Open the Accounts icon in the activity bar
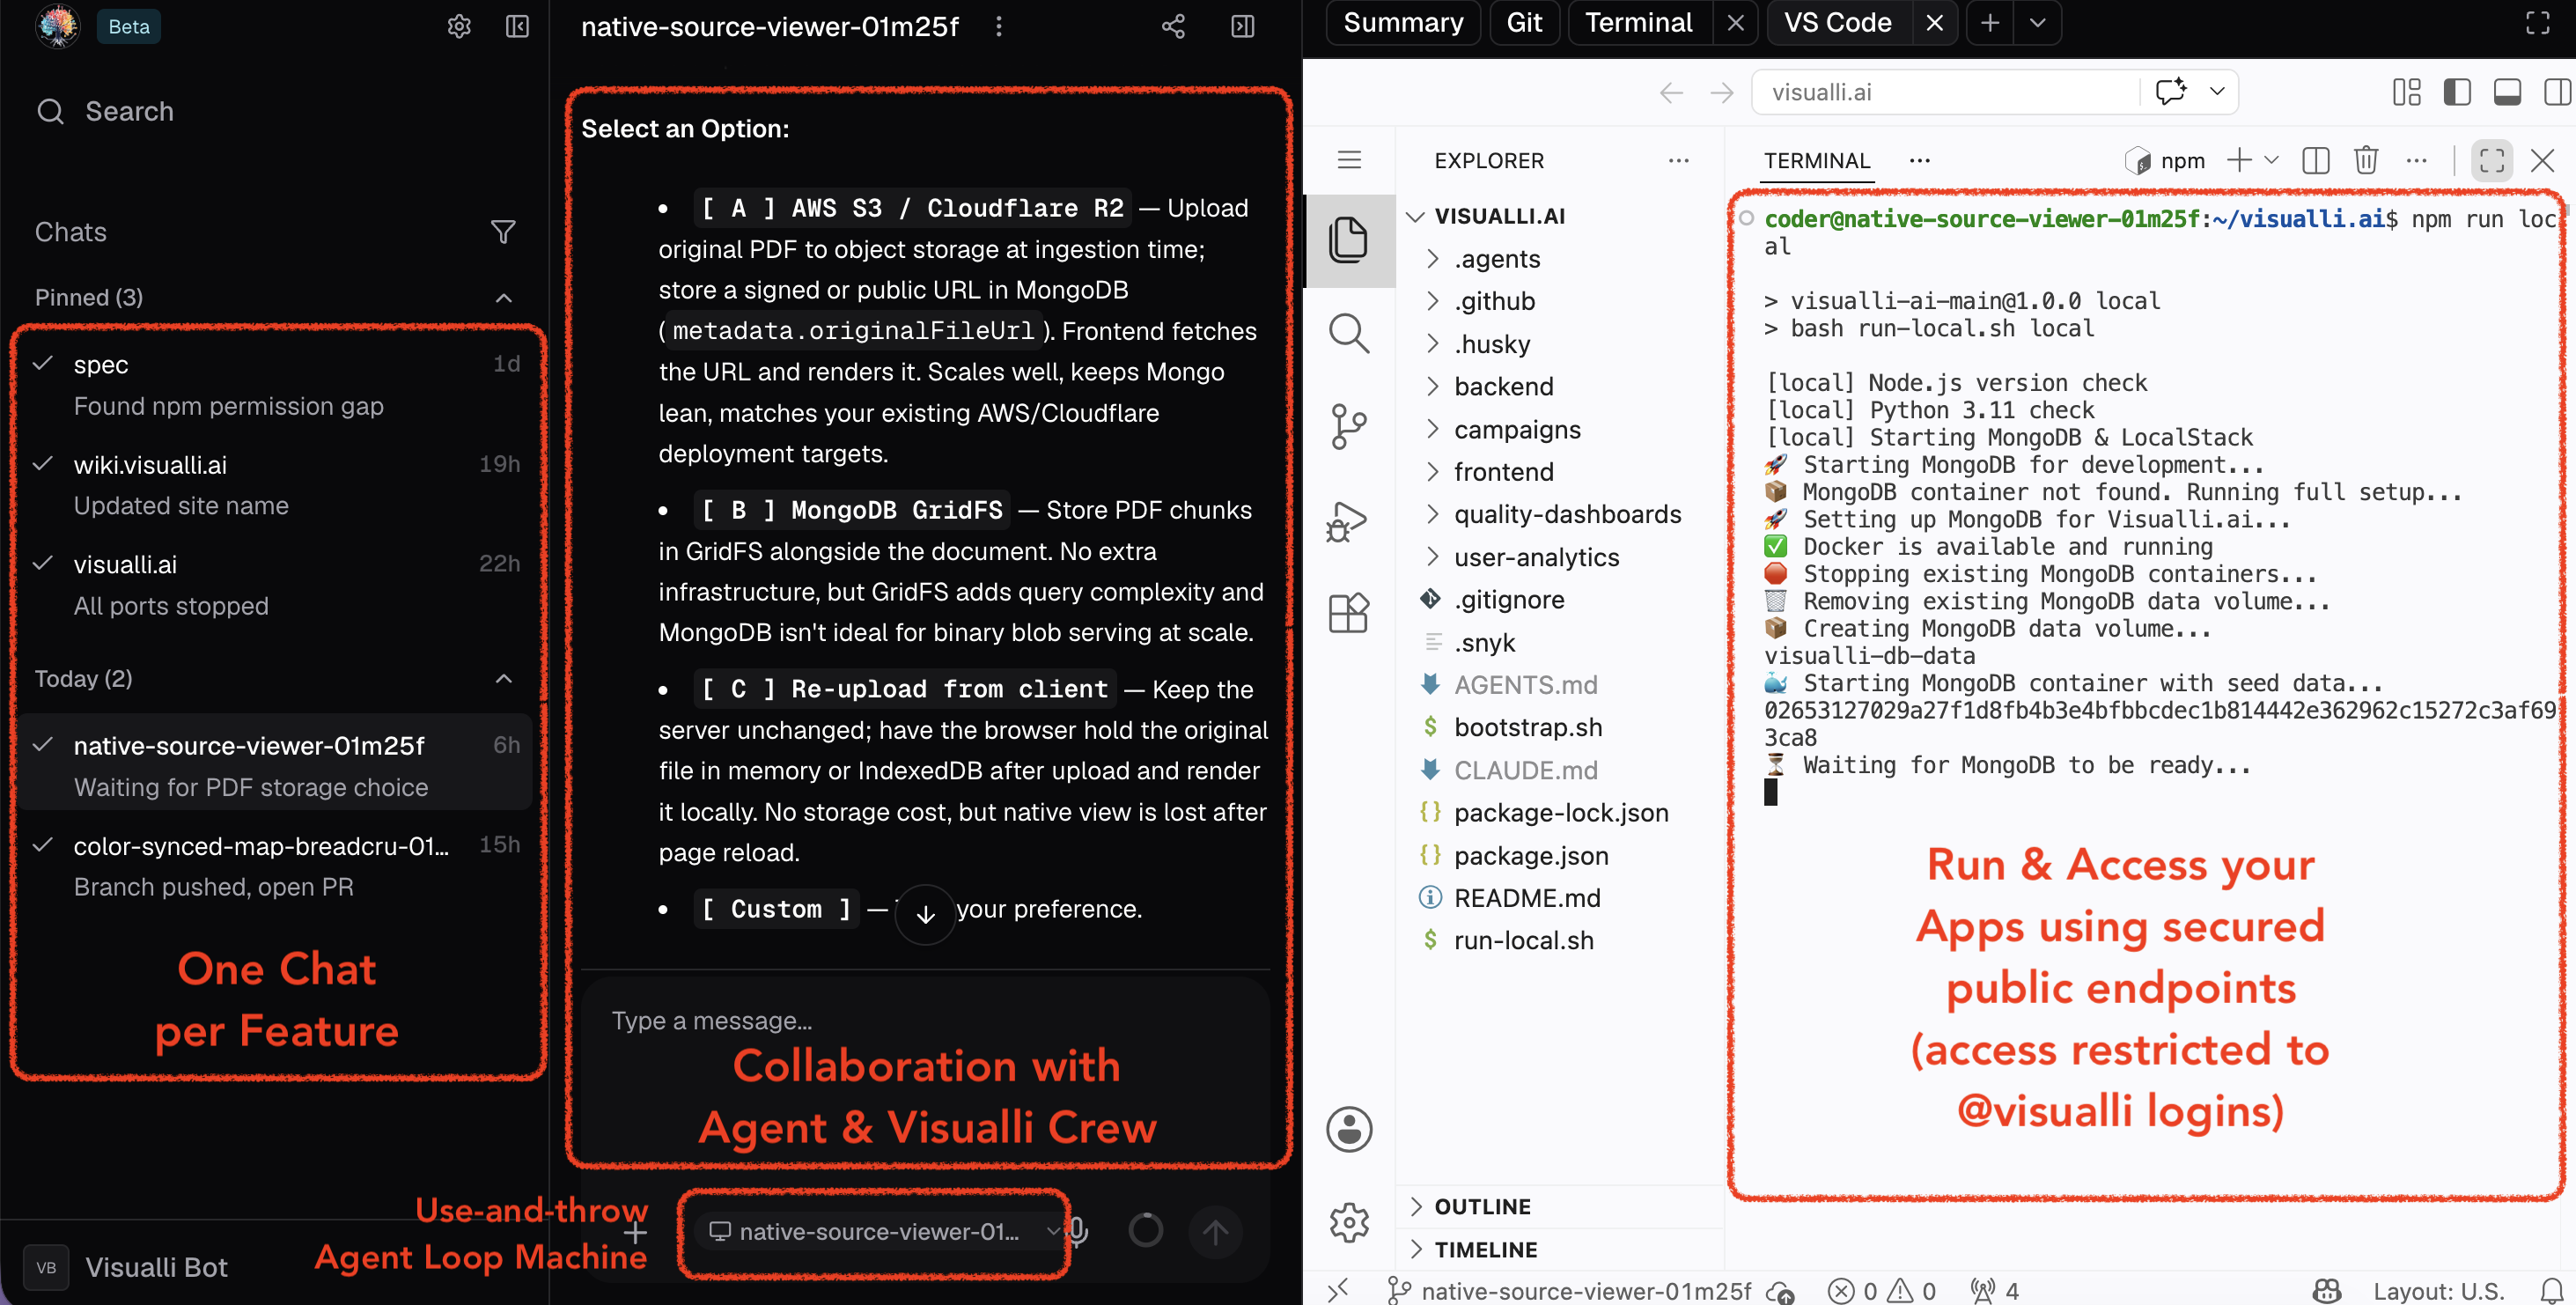This screenshot has height=1305, width=2576. coord(1349,1130)
